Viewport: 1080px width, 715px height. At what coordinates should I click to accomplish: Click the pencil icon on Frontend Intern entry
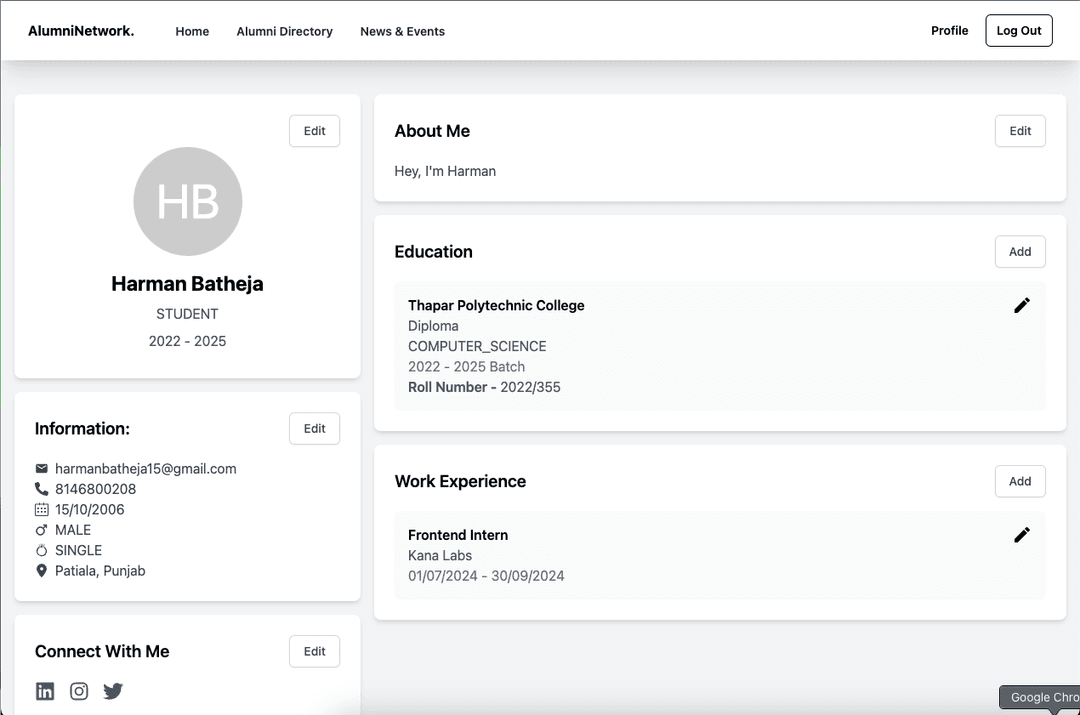[1022, 535]
